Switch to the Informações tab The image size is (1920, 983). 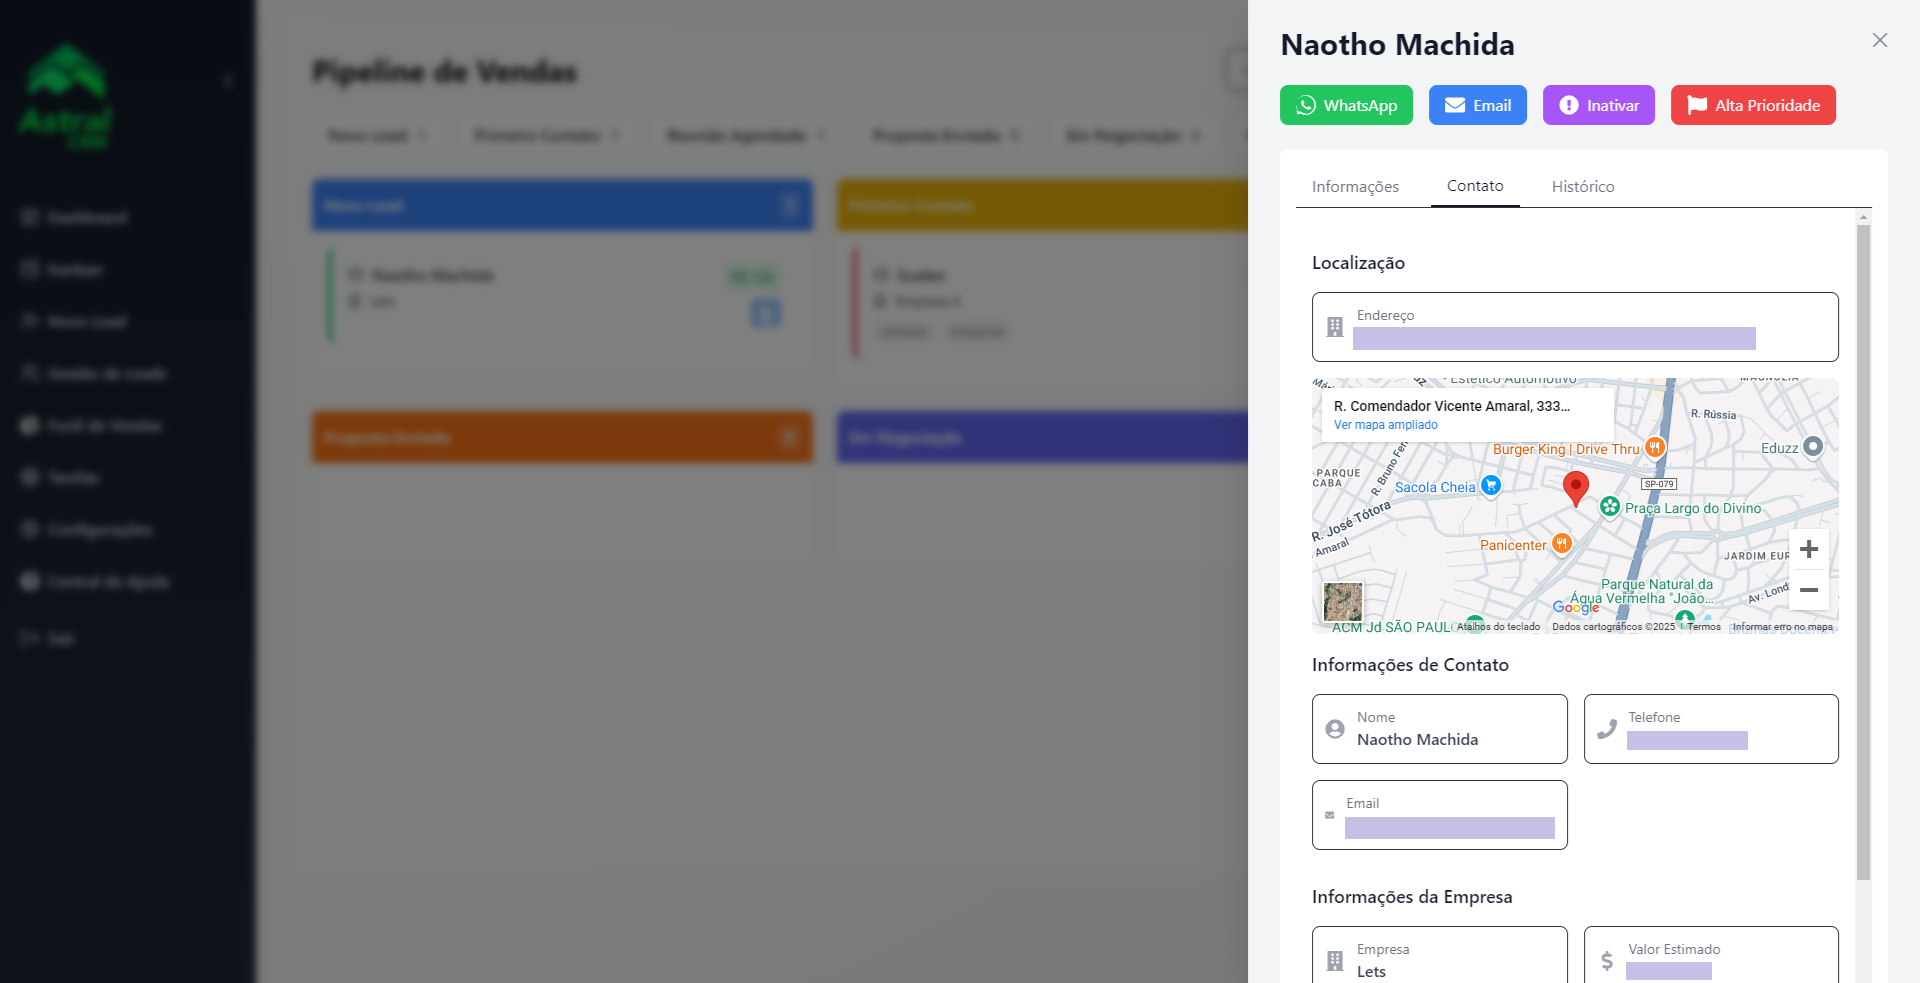pyautogui.click(x=1355, y=187)
